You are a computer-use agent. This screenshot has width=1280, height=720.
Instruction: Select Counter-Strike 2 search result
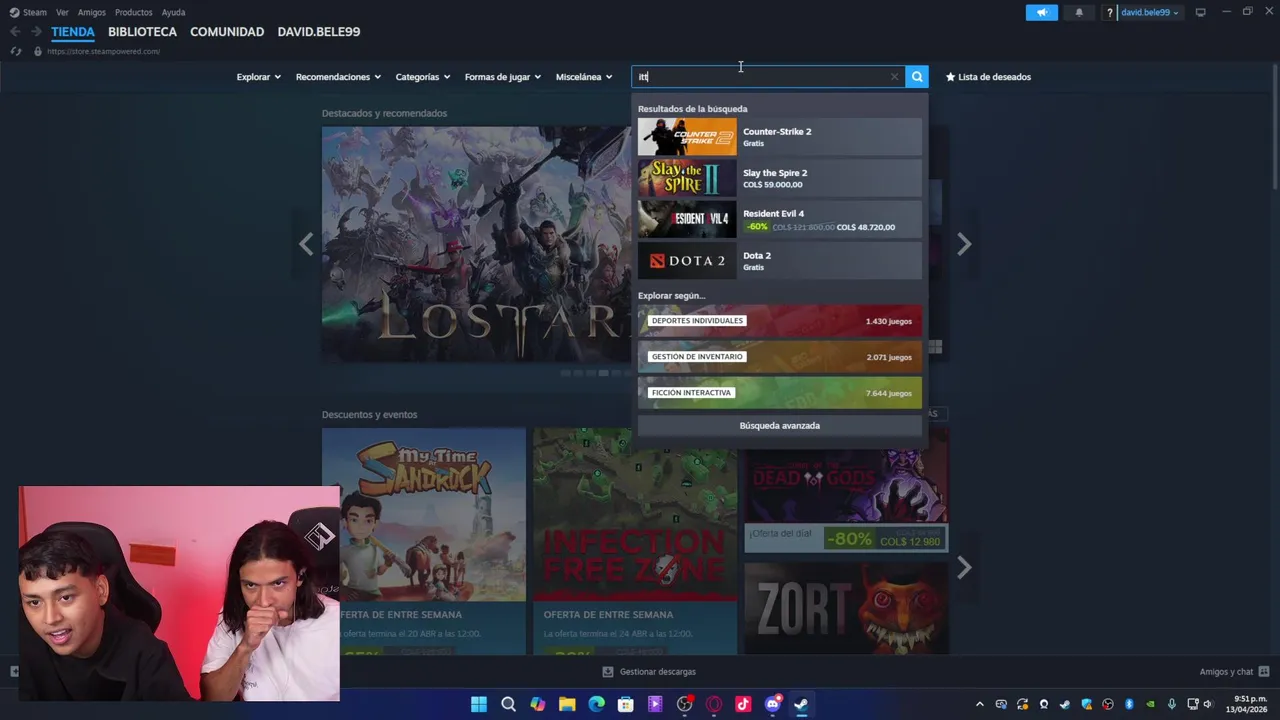click(780, 137)
